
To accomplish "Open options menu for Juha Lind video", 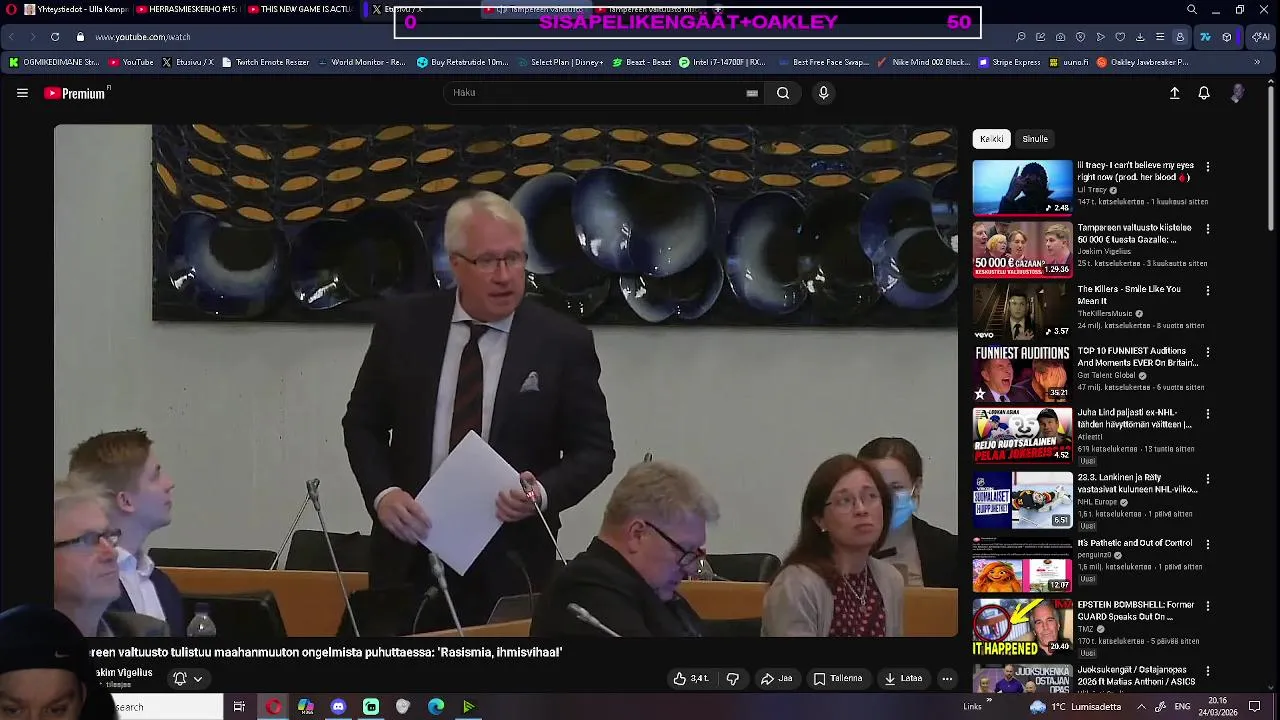I will (x=1207, y=414).
